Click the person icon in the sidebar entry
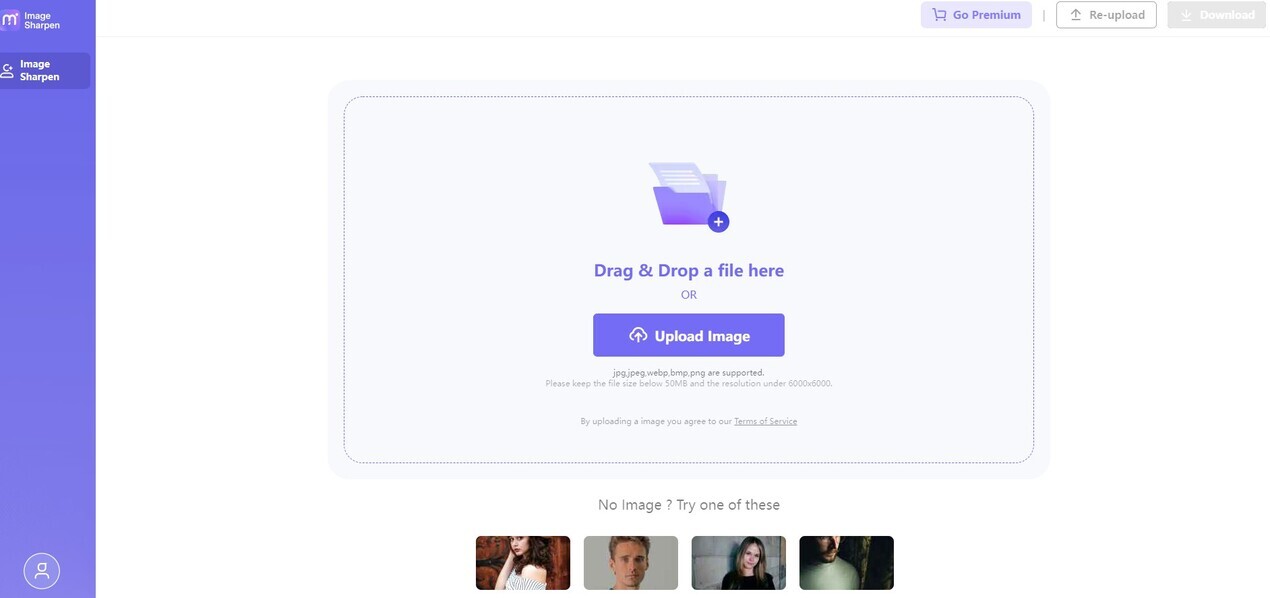Image resolution: width=1270 pixels, height=598 pixels. coord(8,71)
